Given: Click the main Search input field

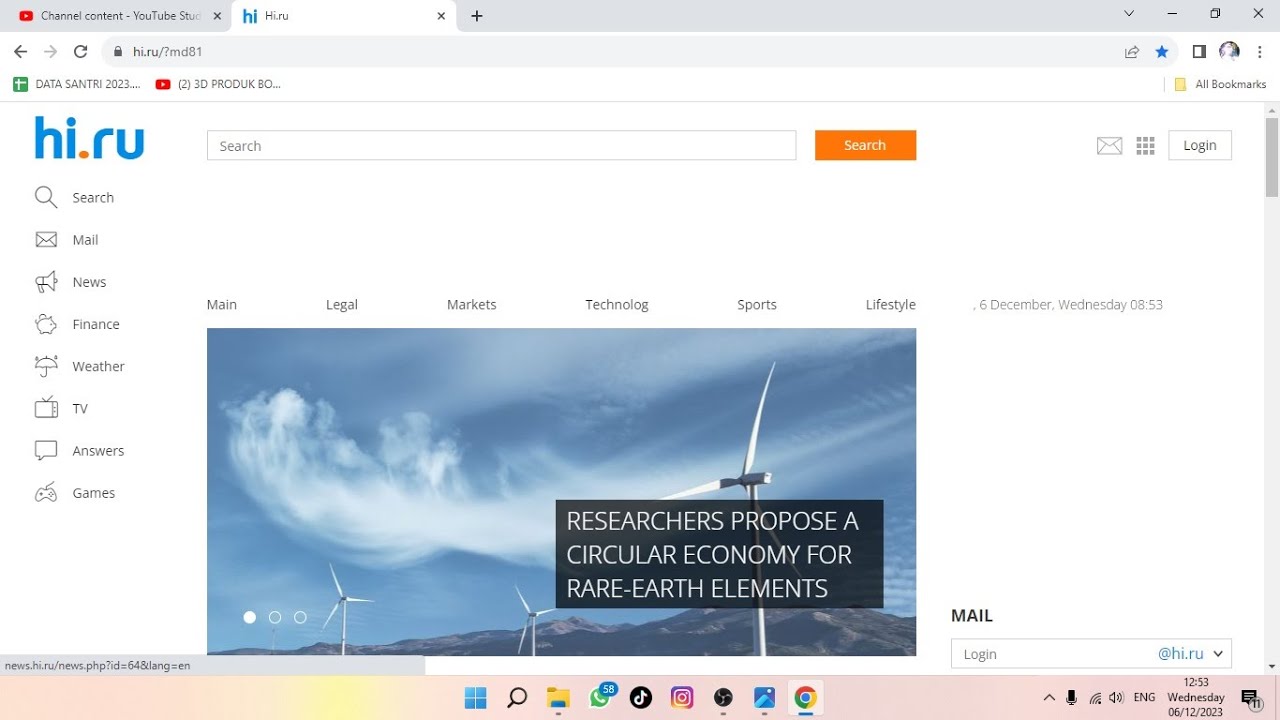Looking at the screenshot, I should pos(501,146).
